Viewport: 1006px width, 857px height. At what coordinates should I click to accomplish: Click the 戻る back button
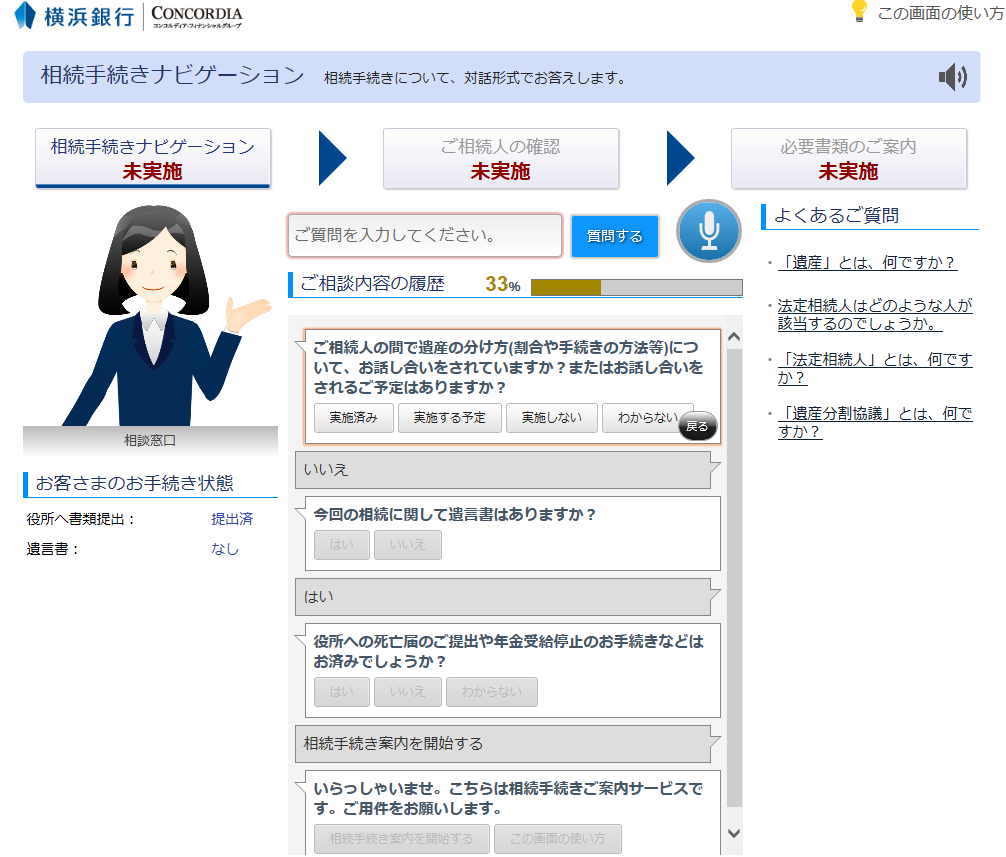(x=697, y=427)
